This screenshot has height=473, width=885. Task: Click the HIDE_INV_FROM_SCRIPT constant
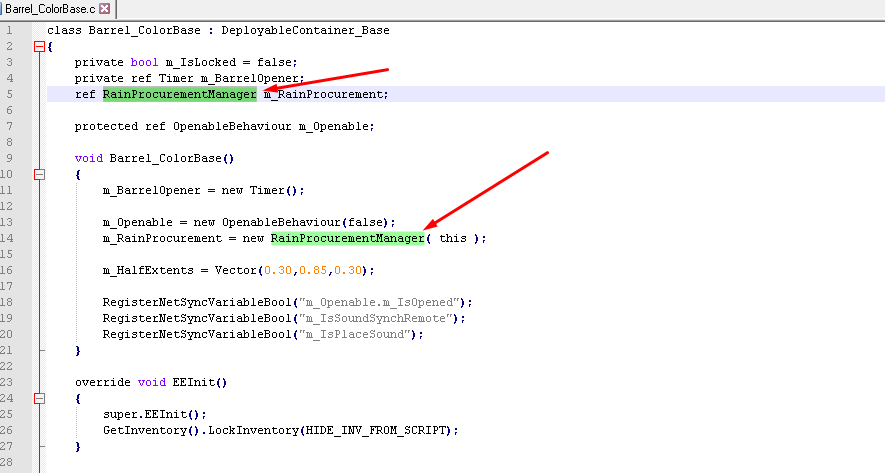click(x=375, y=431)
